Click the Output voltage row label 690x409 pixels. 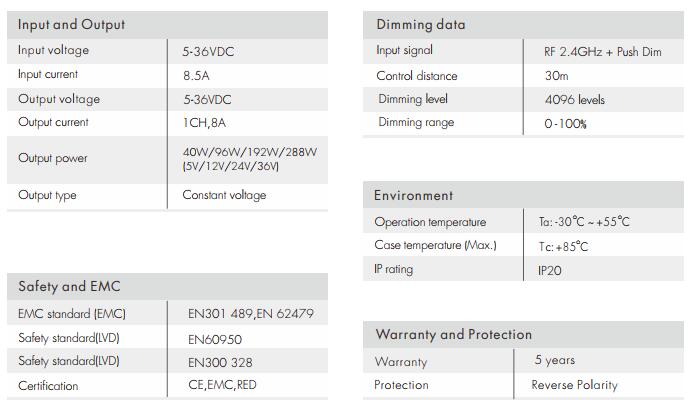[x=59, y=99]
